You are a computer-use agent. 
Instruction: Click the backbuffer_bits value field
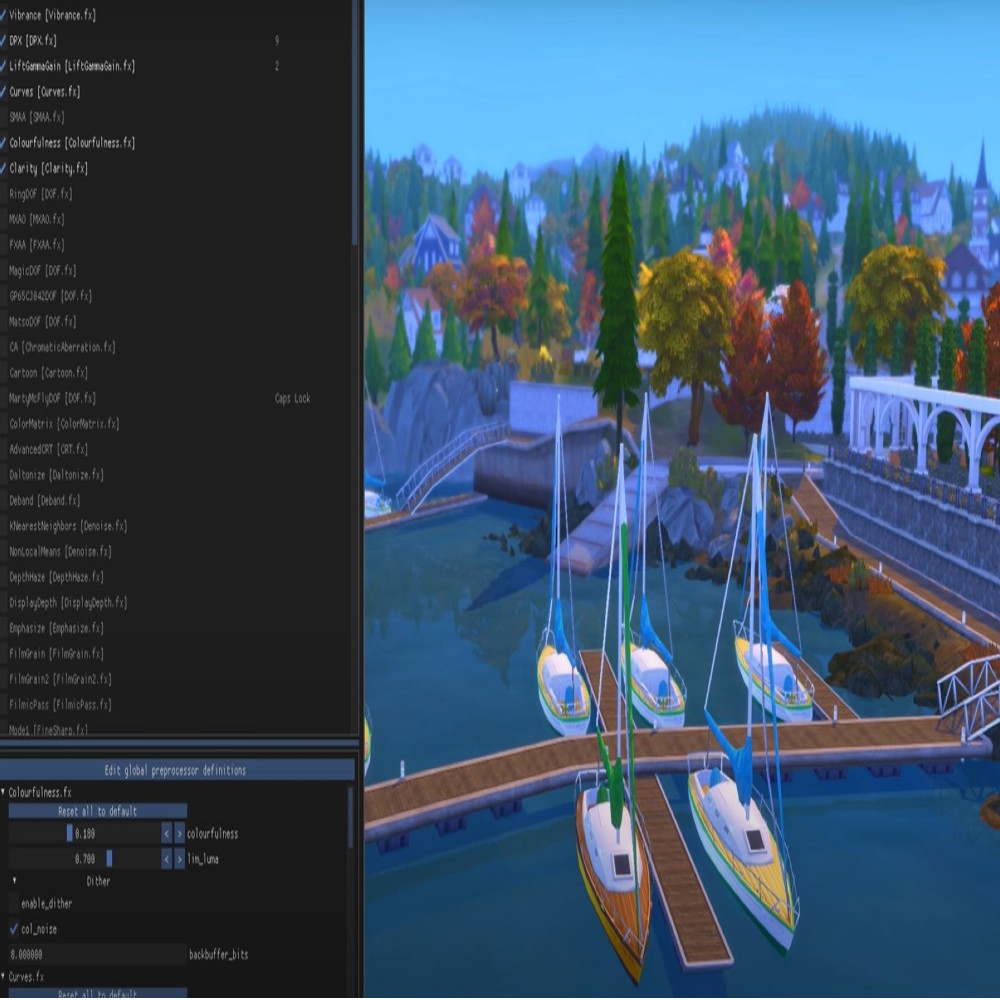(x=98, y=954)
